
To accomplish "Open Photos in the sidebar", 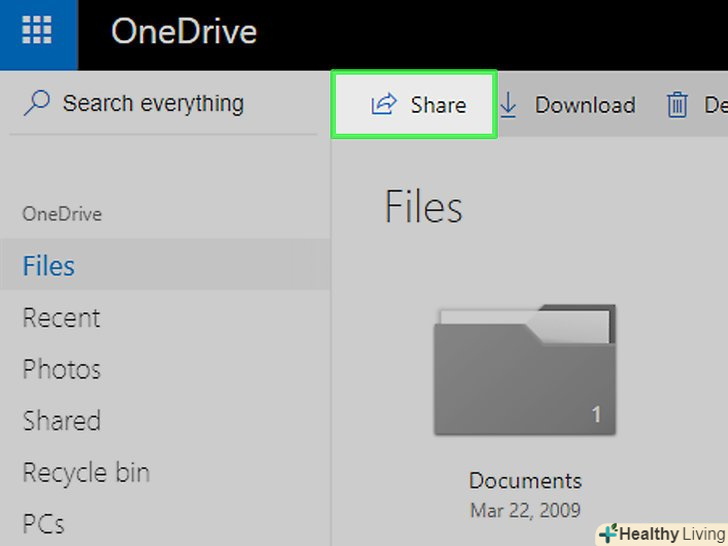I will (62, 370).
